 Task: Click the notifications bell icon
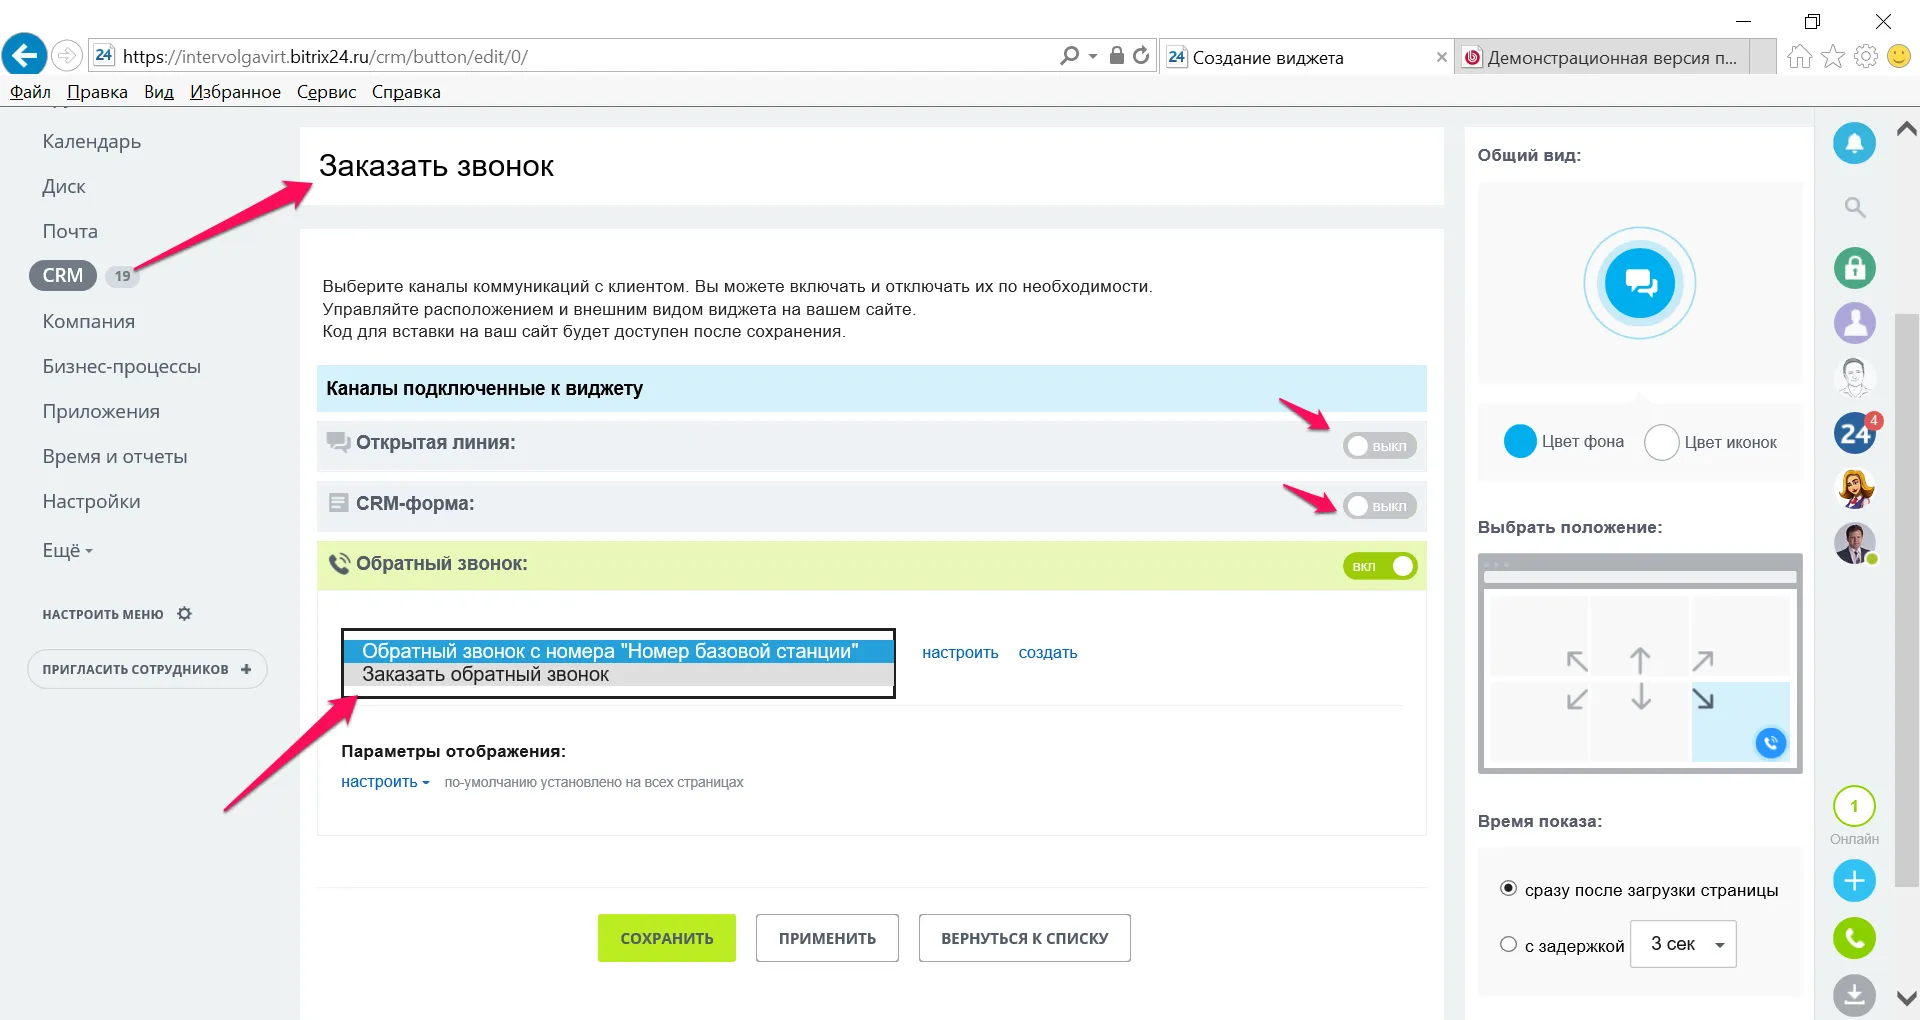click(1853, 144)
